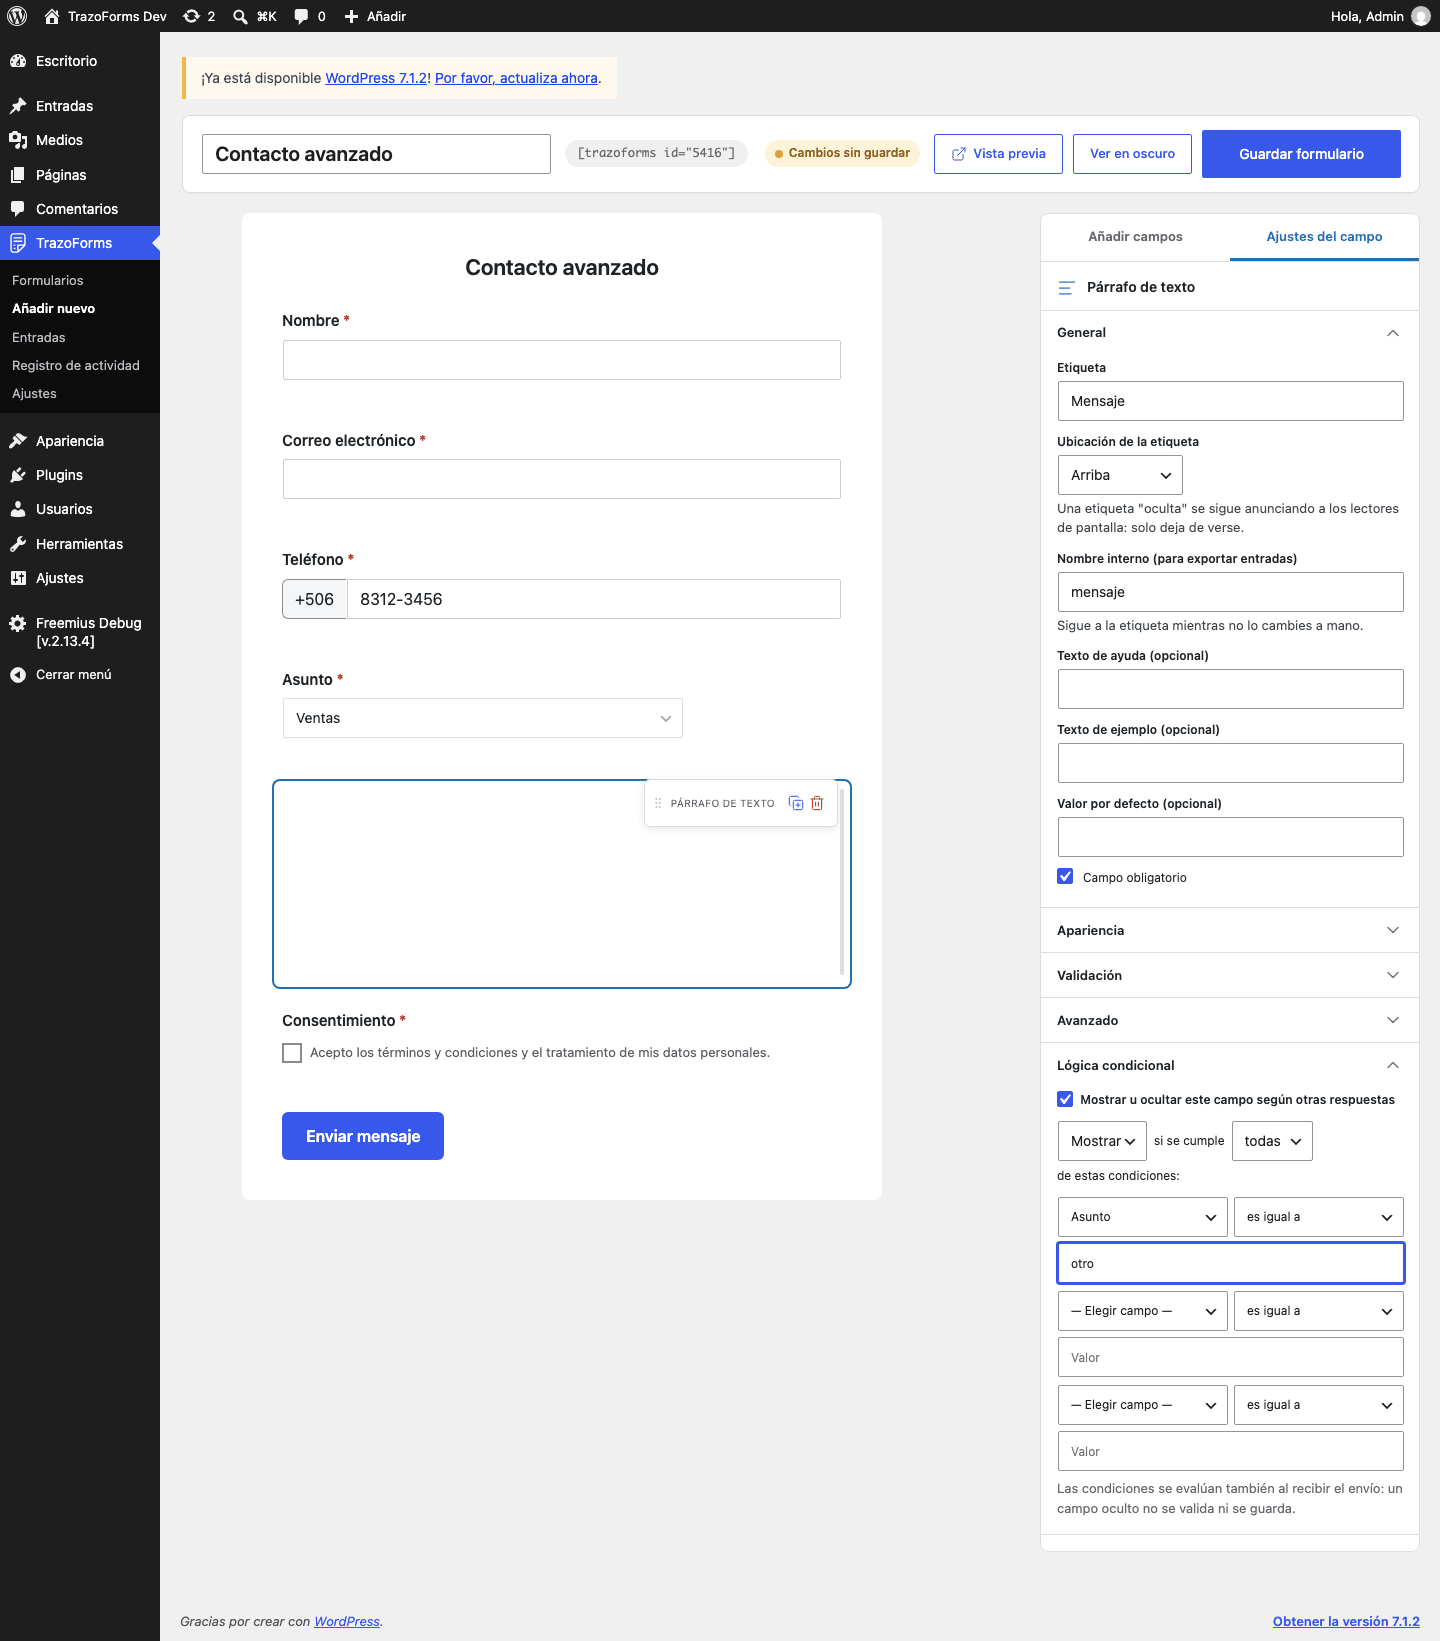The width and height of the screenshot is (1440, 1641).
Task: Switch to Añadir campos tab
Action: [x=1135, y=237]
